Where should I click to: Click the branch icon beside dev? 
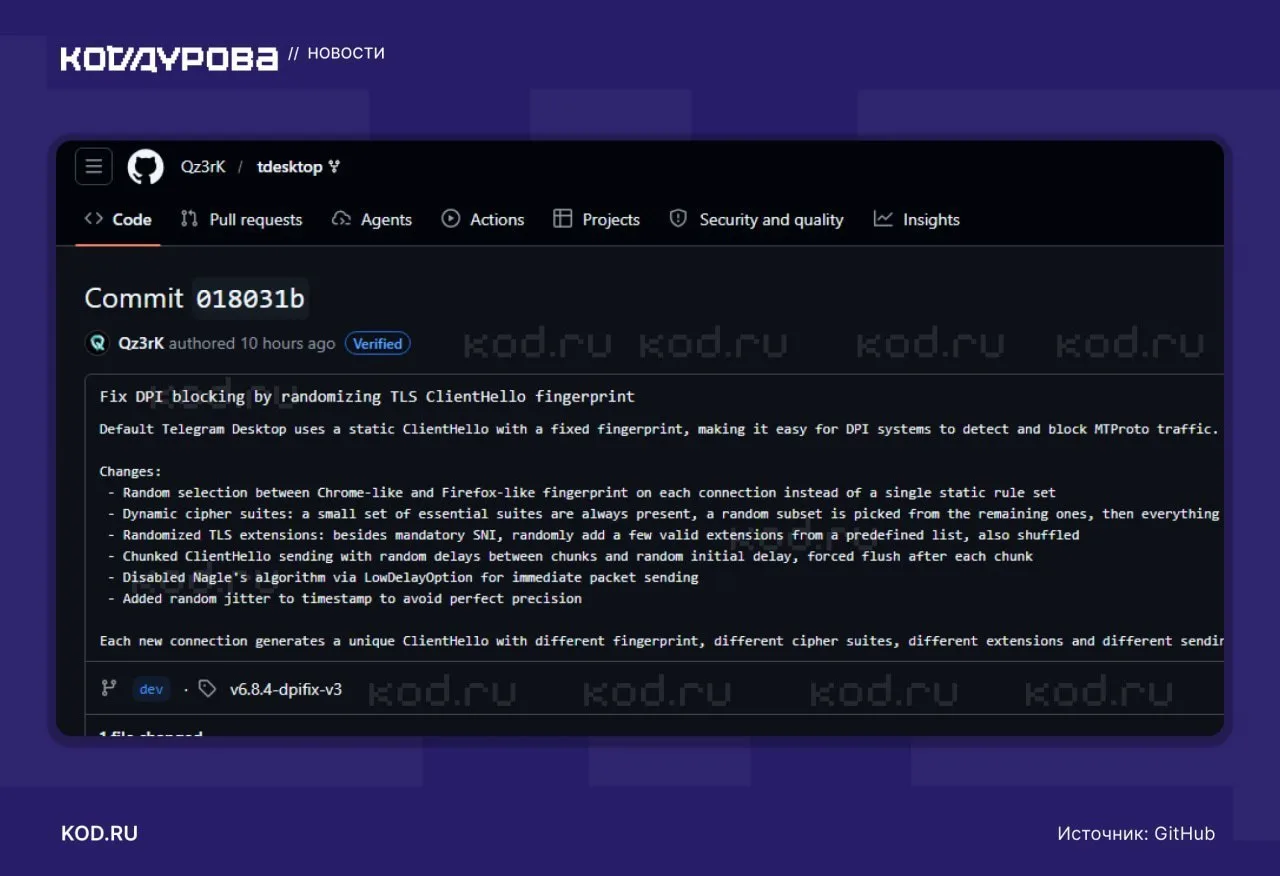click(109, 688)
